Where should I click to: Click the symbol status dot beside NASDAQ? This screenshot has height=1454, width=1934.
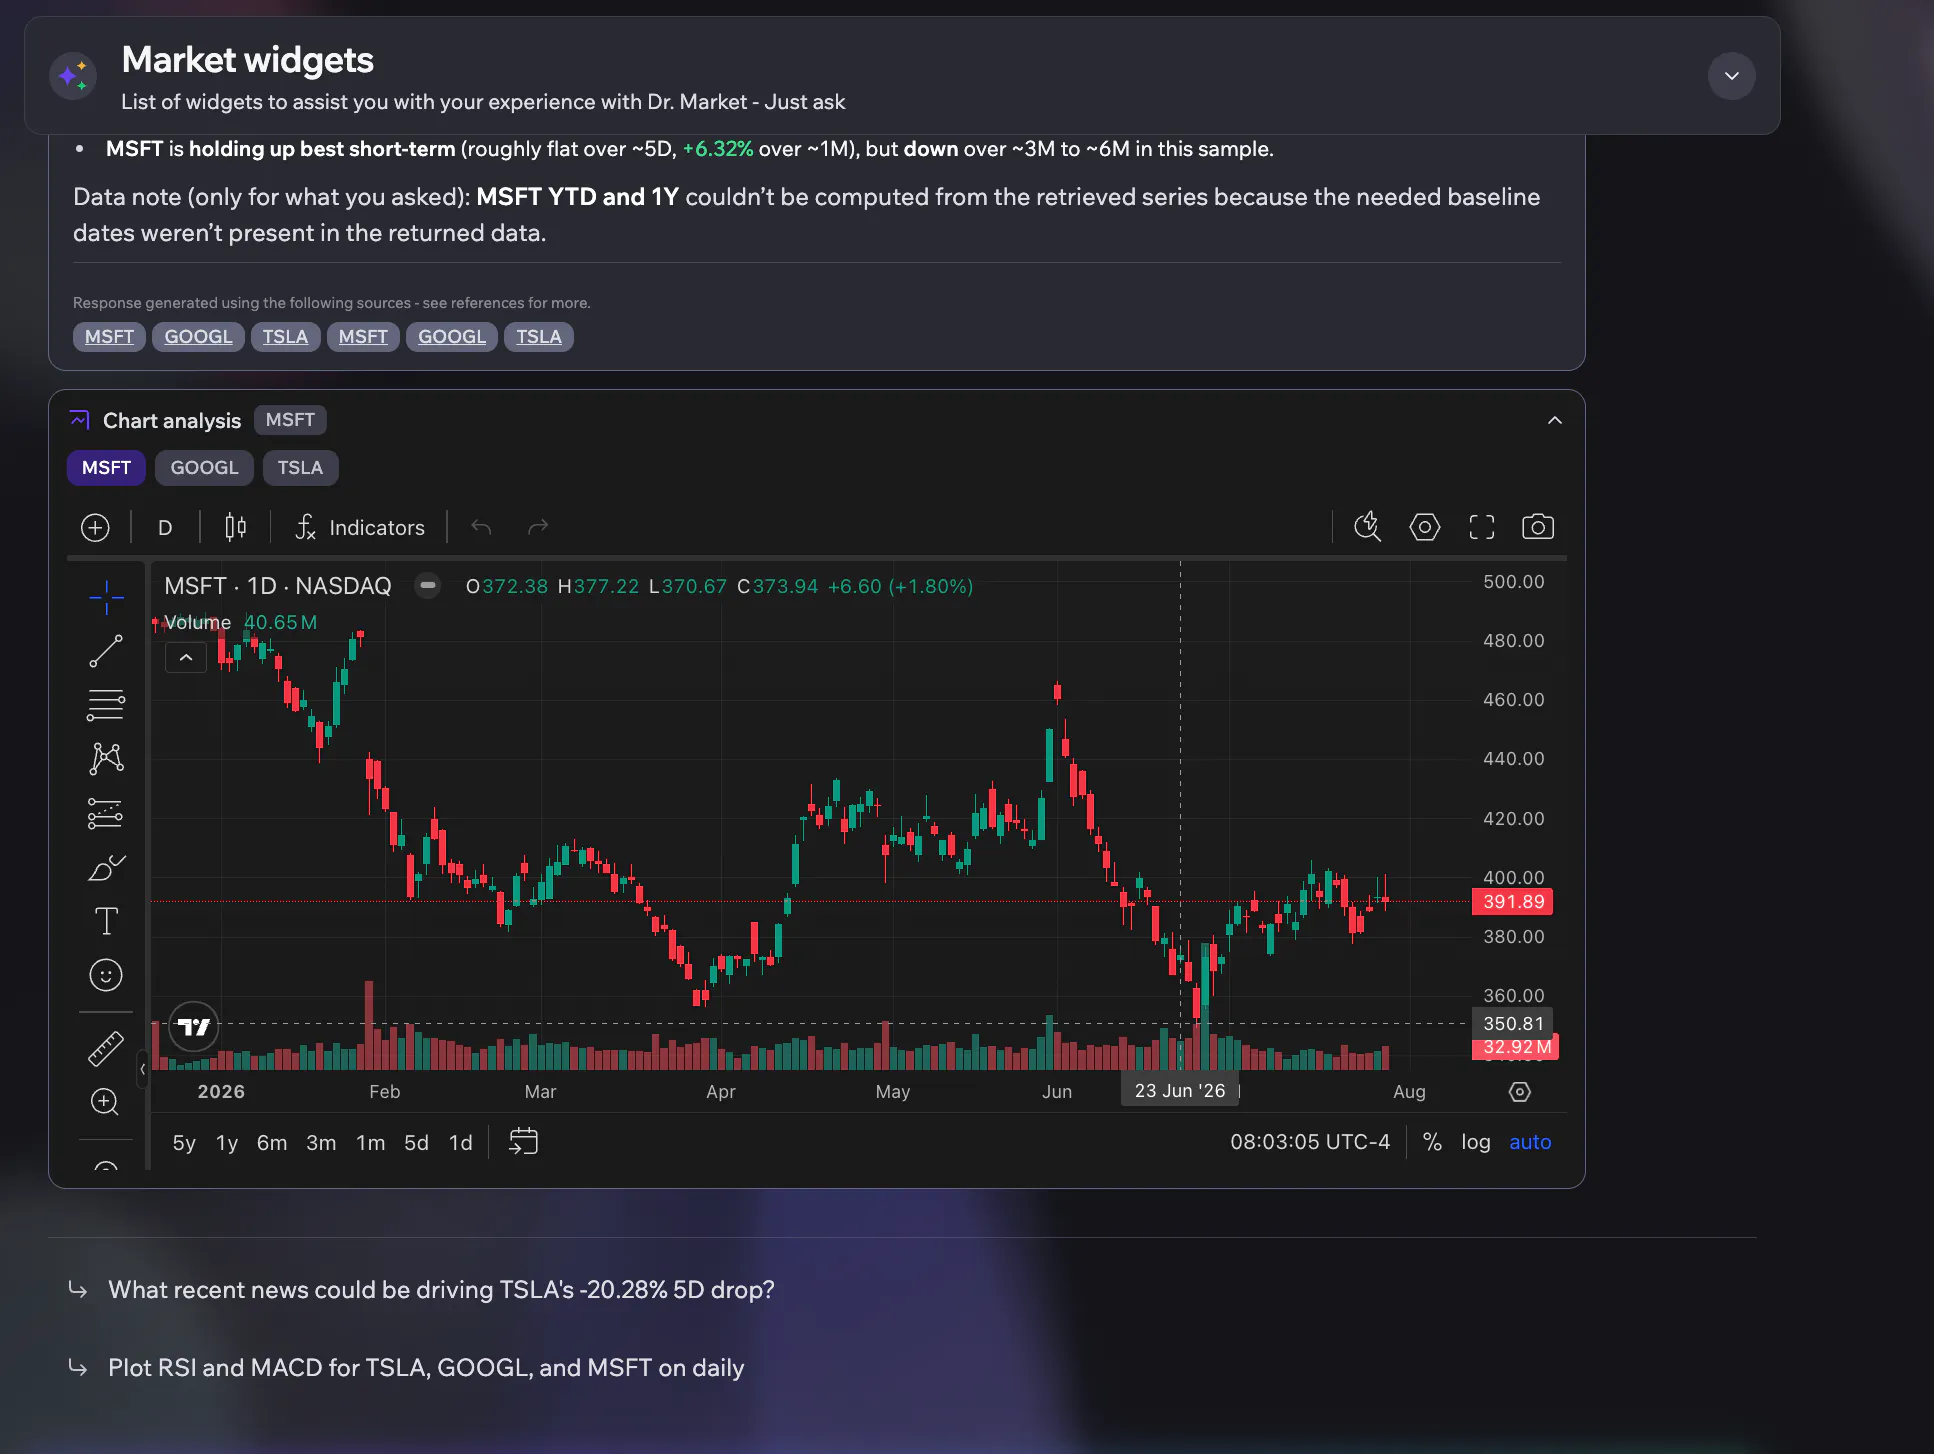427,586
